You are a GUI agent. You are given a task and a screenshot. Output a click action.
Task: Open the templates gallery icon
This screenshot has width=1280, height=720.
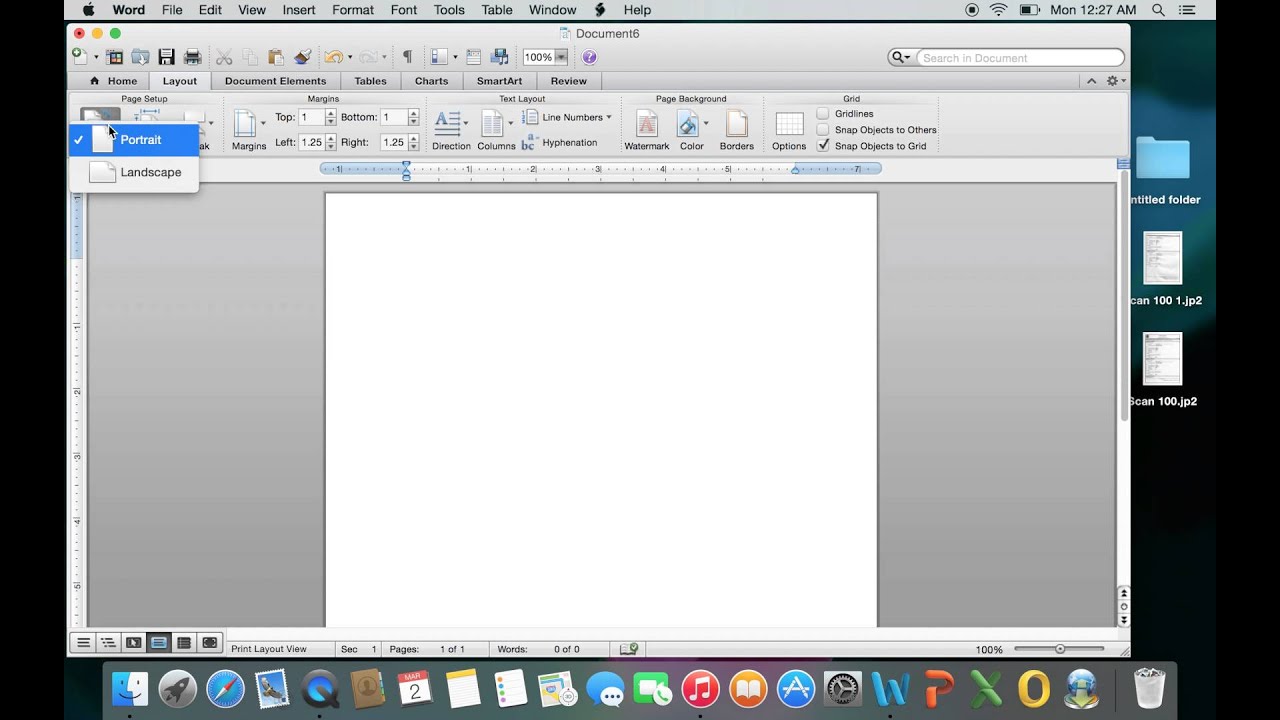point(115,57)
